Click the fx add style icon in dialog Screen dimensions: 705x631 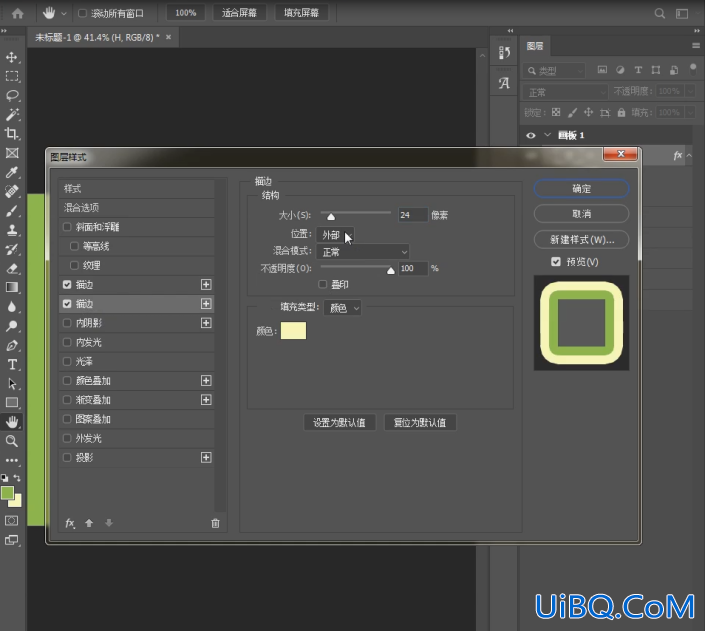coord(70,523)
